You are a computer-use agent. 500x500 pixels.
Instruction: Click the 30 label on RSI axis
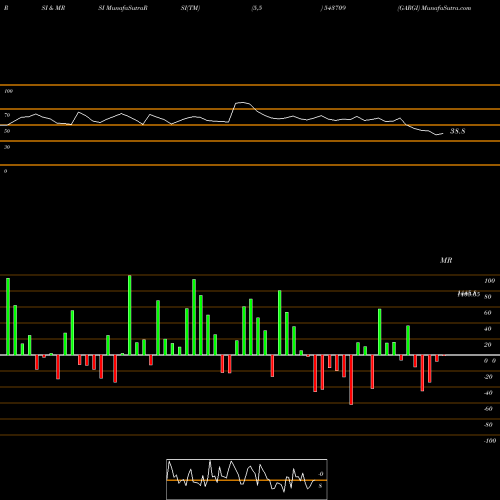[7, 147]
